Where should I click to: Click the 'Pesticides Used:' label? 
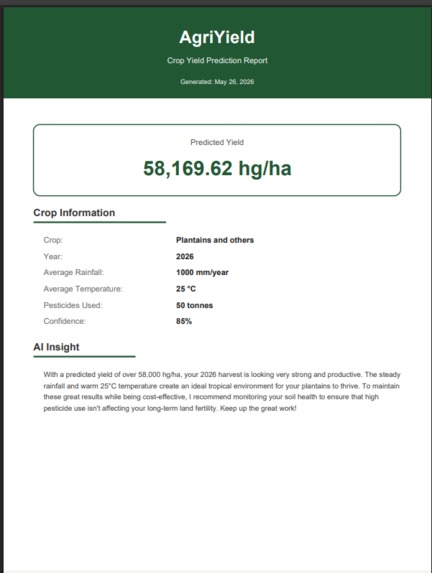tap(73, 306)
